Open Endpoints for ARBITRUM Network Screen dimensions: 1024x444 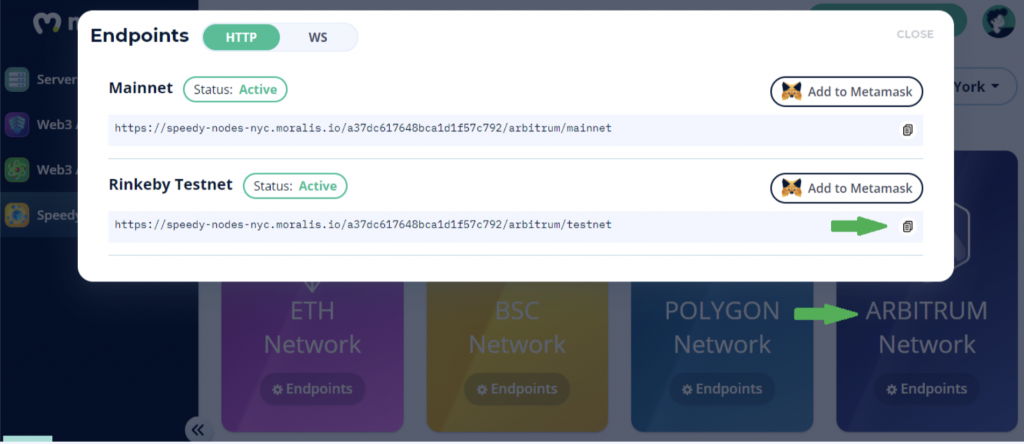927,389
